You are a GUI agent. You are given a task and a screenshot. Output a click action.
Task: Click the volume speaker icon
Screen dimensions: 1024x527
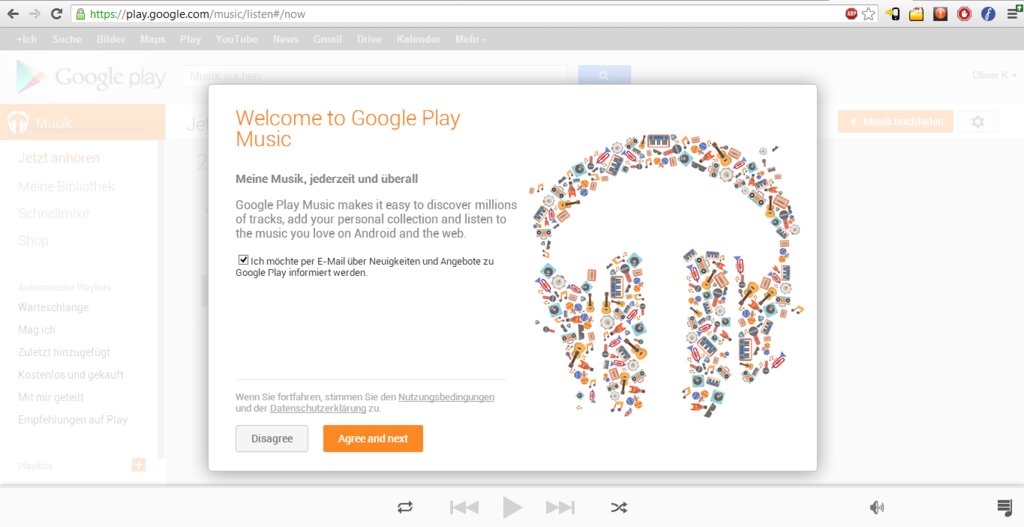click(x=877, y=507)
